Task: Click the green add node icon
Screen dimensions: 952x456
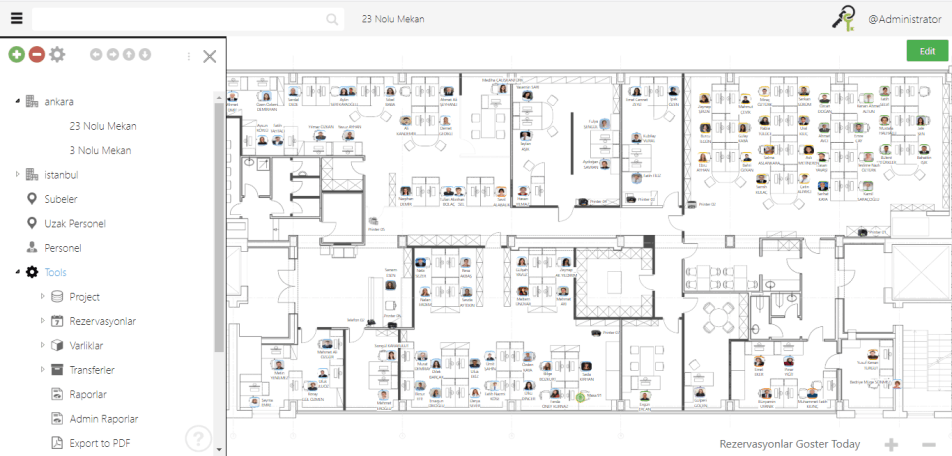Action: point(16,55)
